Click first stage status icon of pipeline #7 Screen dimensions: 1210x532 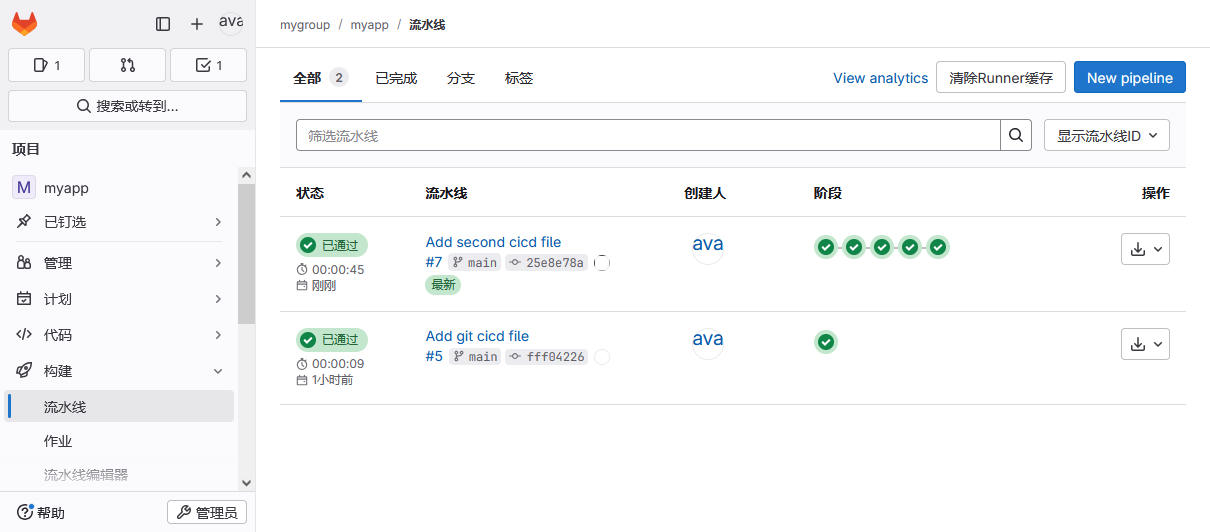point(825,247)
